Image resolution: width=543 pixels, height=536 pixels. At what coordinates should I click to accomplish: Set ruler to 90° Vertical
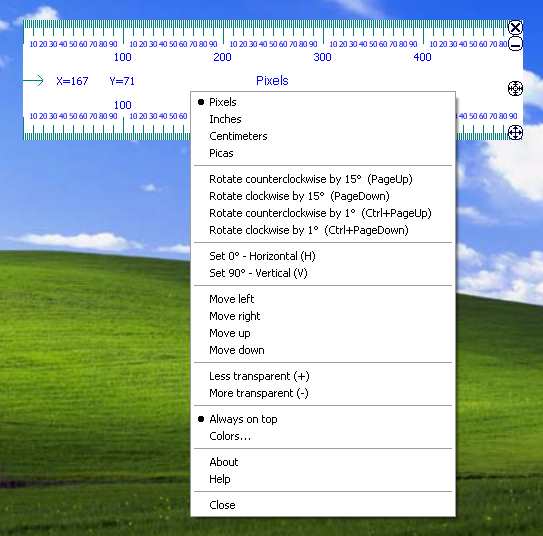click(x=323, y=273)
